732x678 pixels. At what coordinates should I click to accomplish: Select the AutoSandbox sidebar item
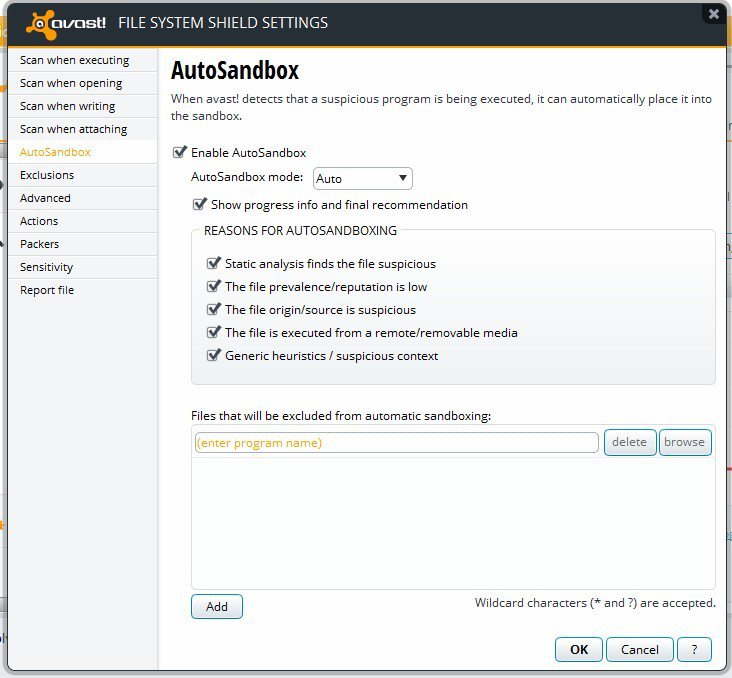click(x=83, y=152)
